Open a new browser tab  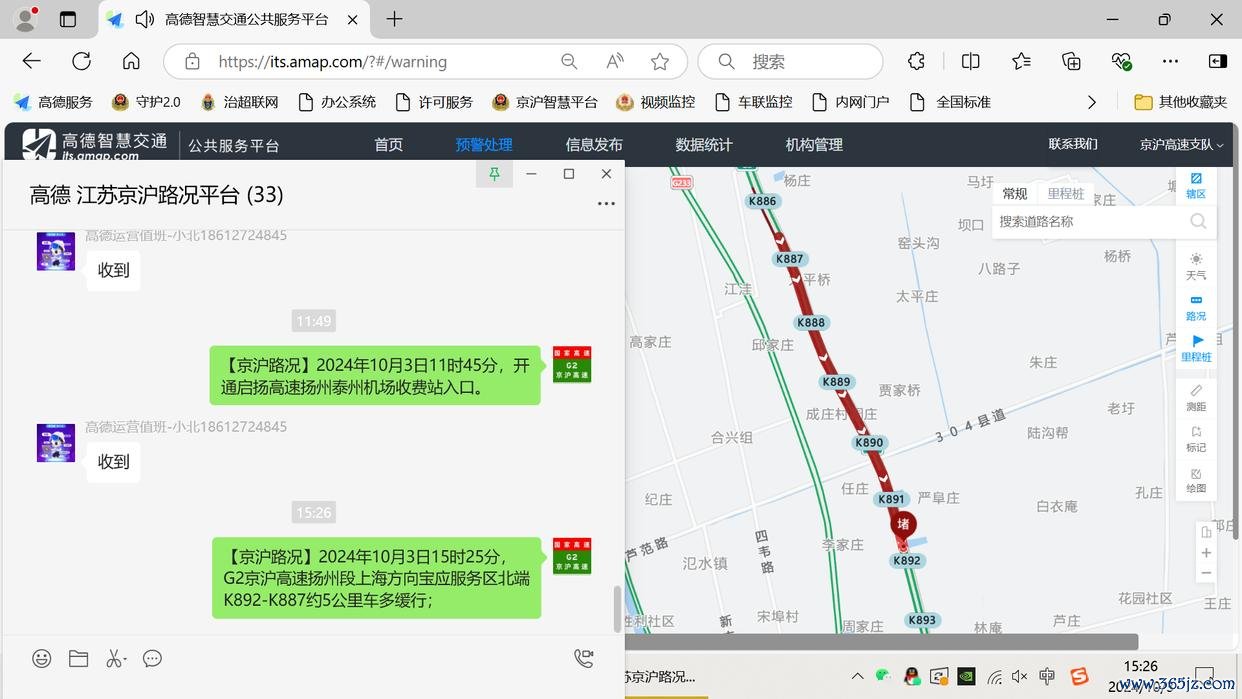coord(395,19)
